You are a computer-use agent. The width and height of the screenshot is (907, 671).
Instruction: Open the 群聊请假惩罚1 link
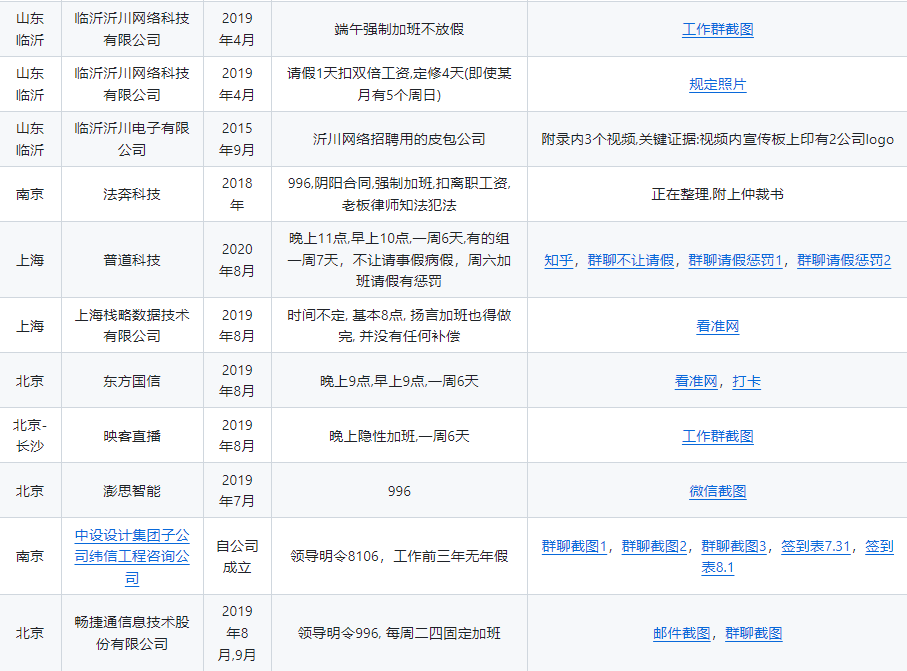[735, 260]
